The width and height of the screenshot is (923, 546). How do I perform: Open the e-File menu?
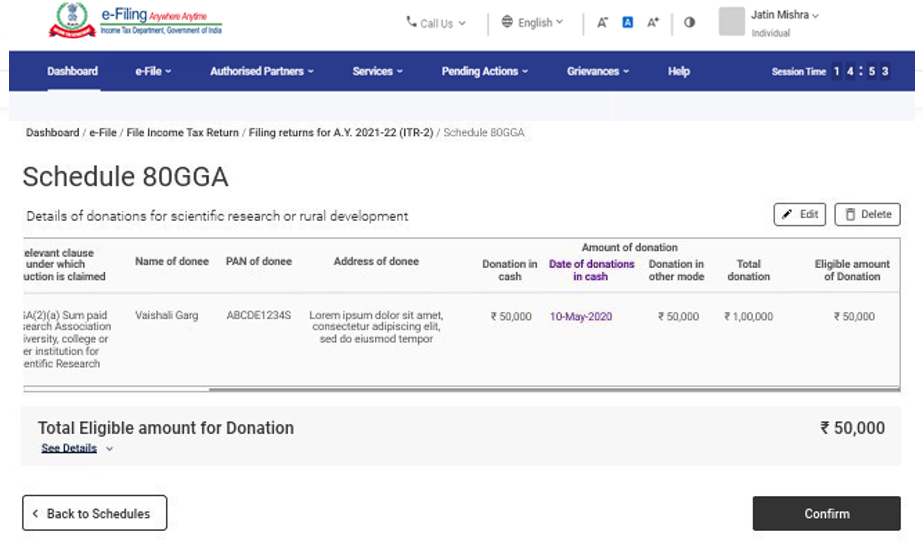click(153, 71)
